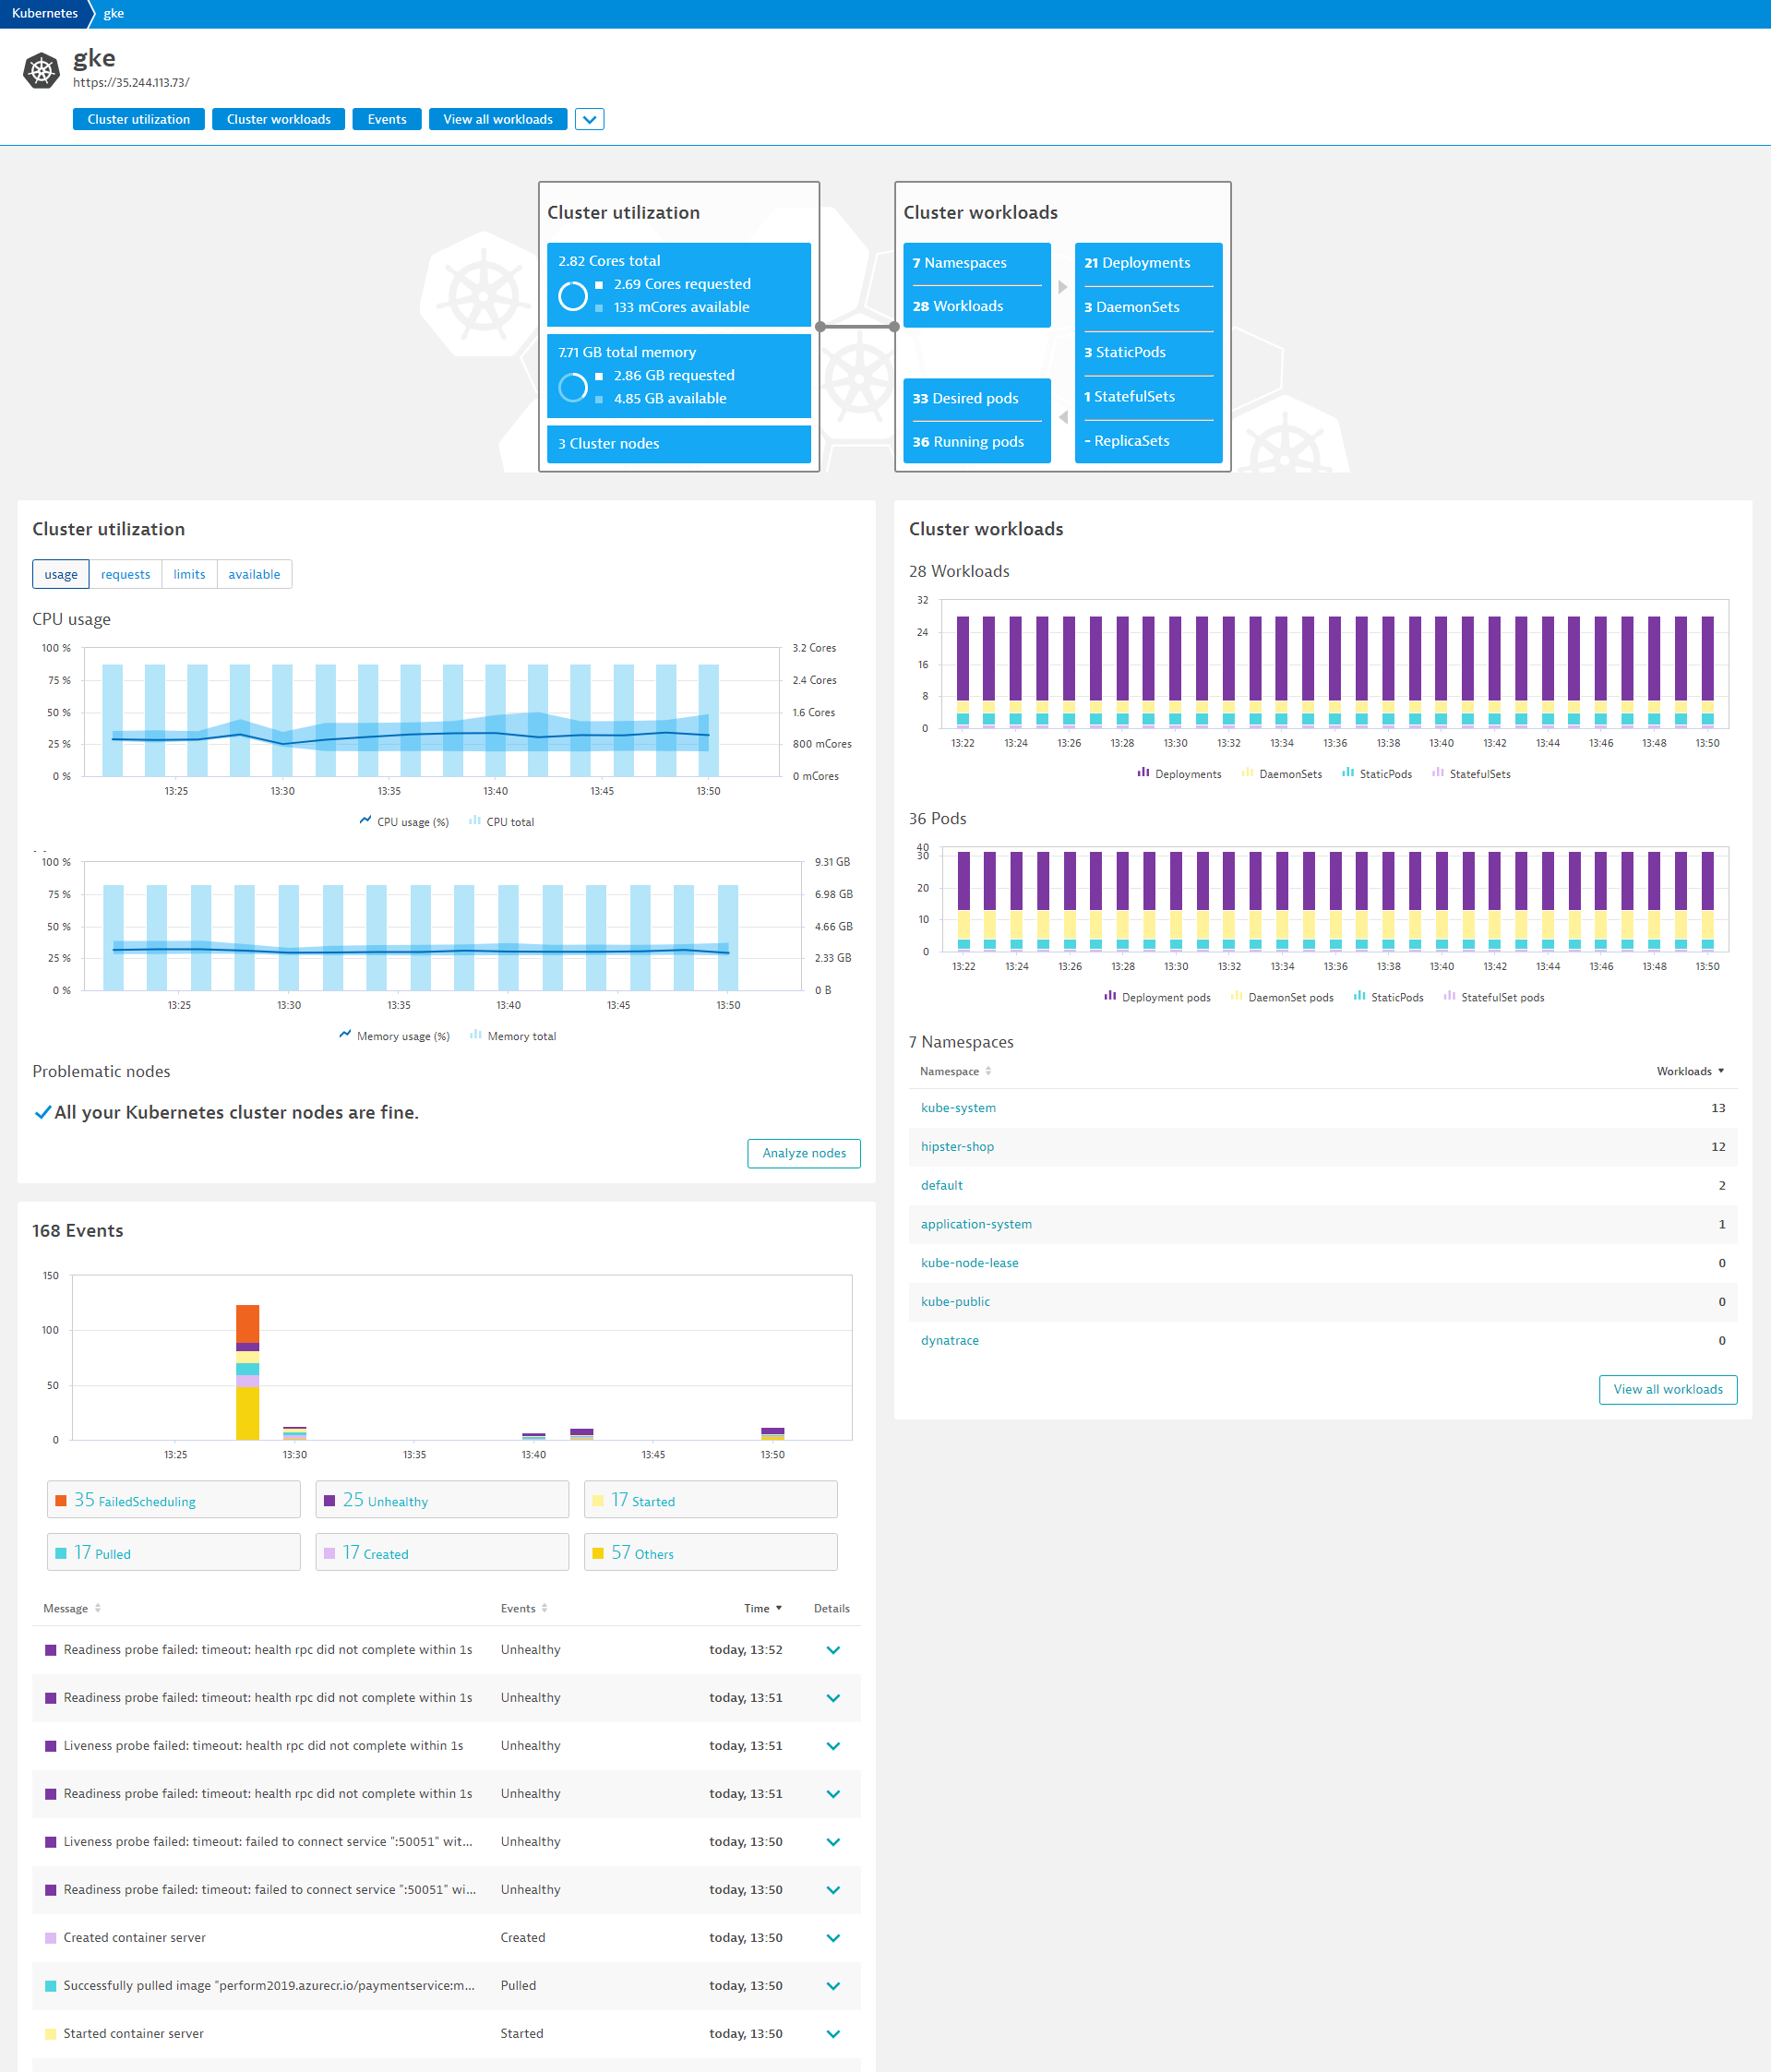Click the cores requested donut chart icon
This screenshot has width=1771, height=2072.
(573, 296)
